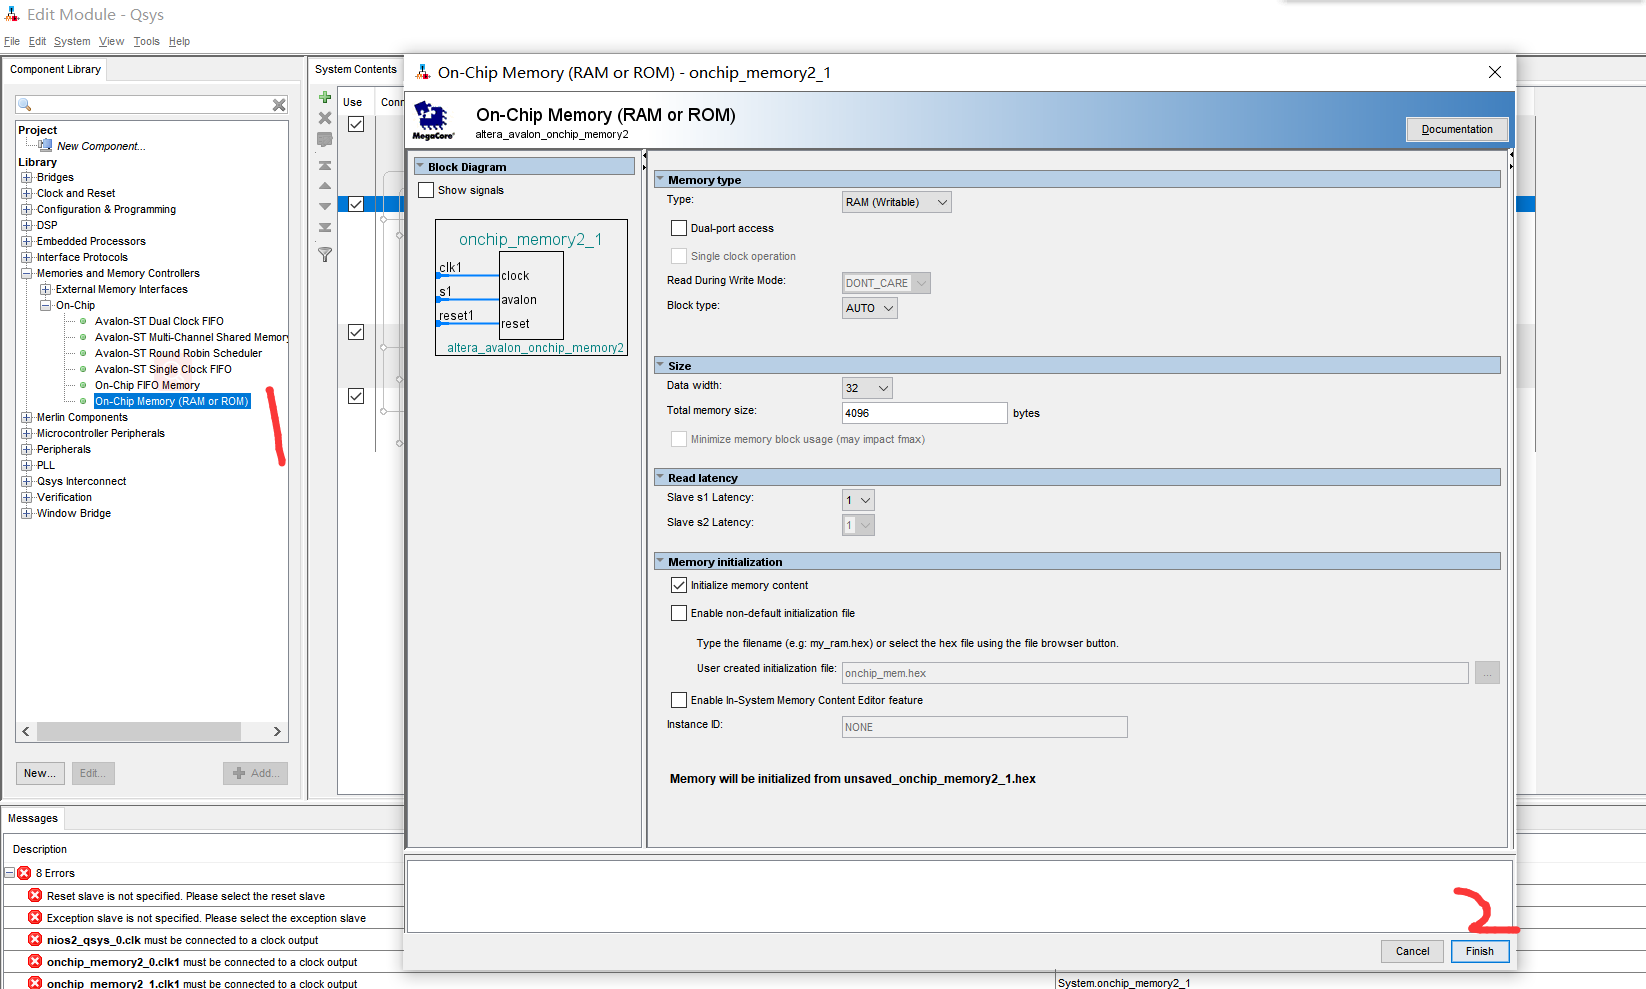This screenshot has width=1646, height=989.
Task: Open the System menu
Action: (x=72, y=41)
